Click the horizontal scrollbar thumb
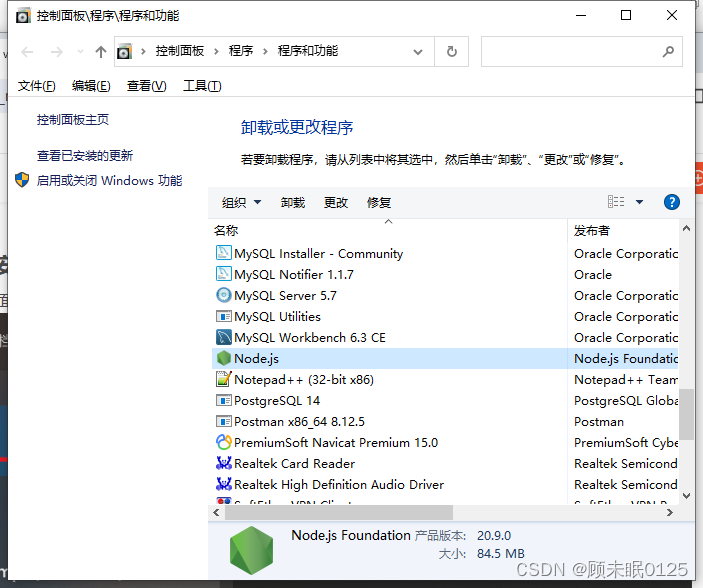 click(338, 512)
